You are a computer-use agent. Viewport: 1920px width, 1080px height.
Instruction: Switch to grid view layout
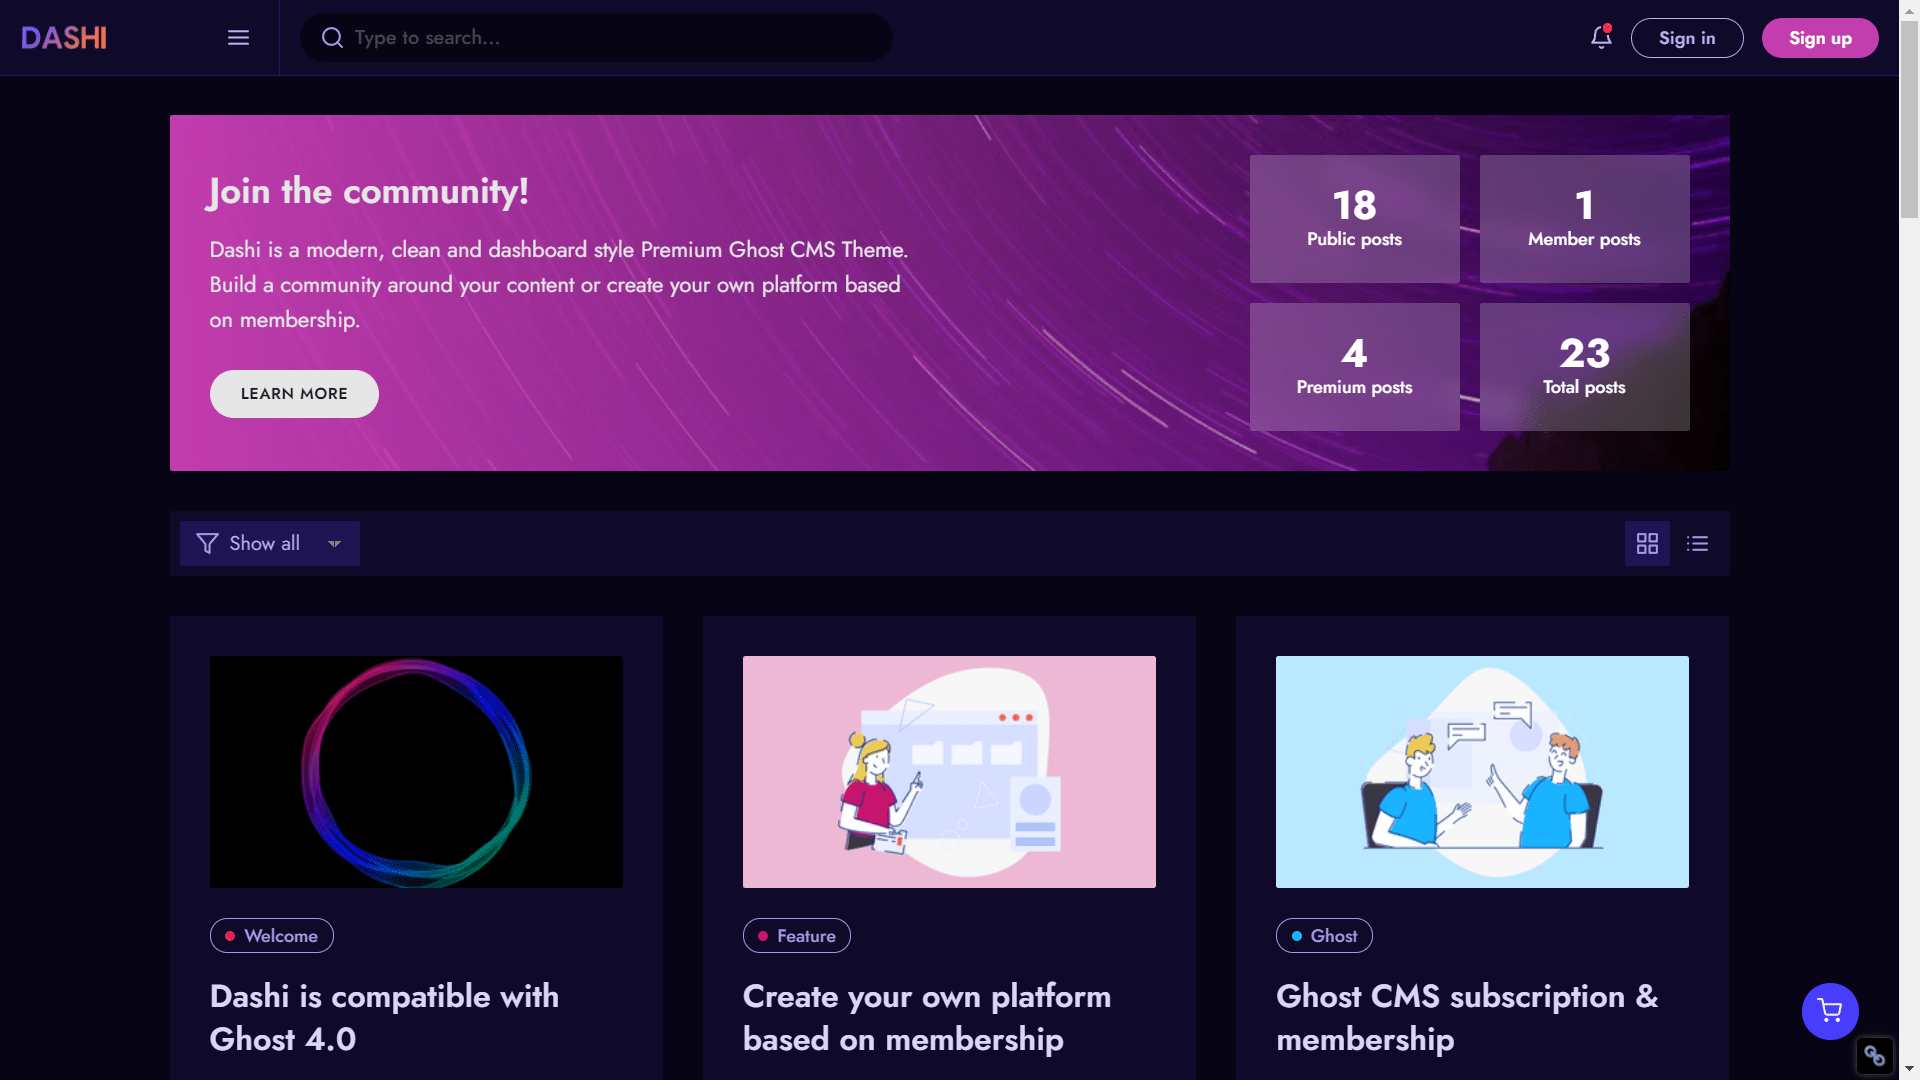1647,544
